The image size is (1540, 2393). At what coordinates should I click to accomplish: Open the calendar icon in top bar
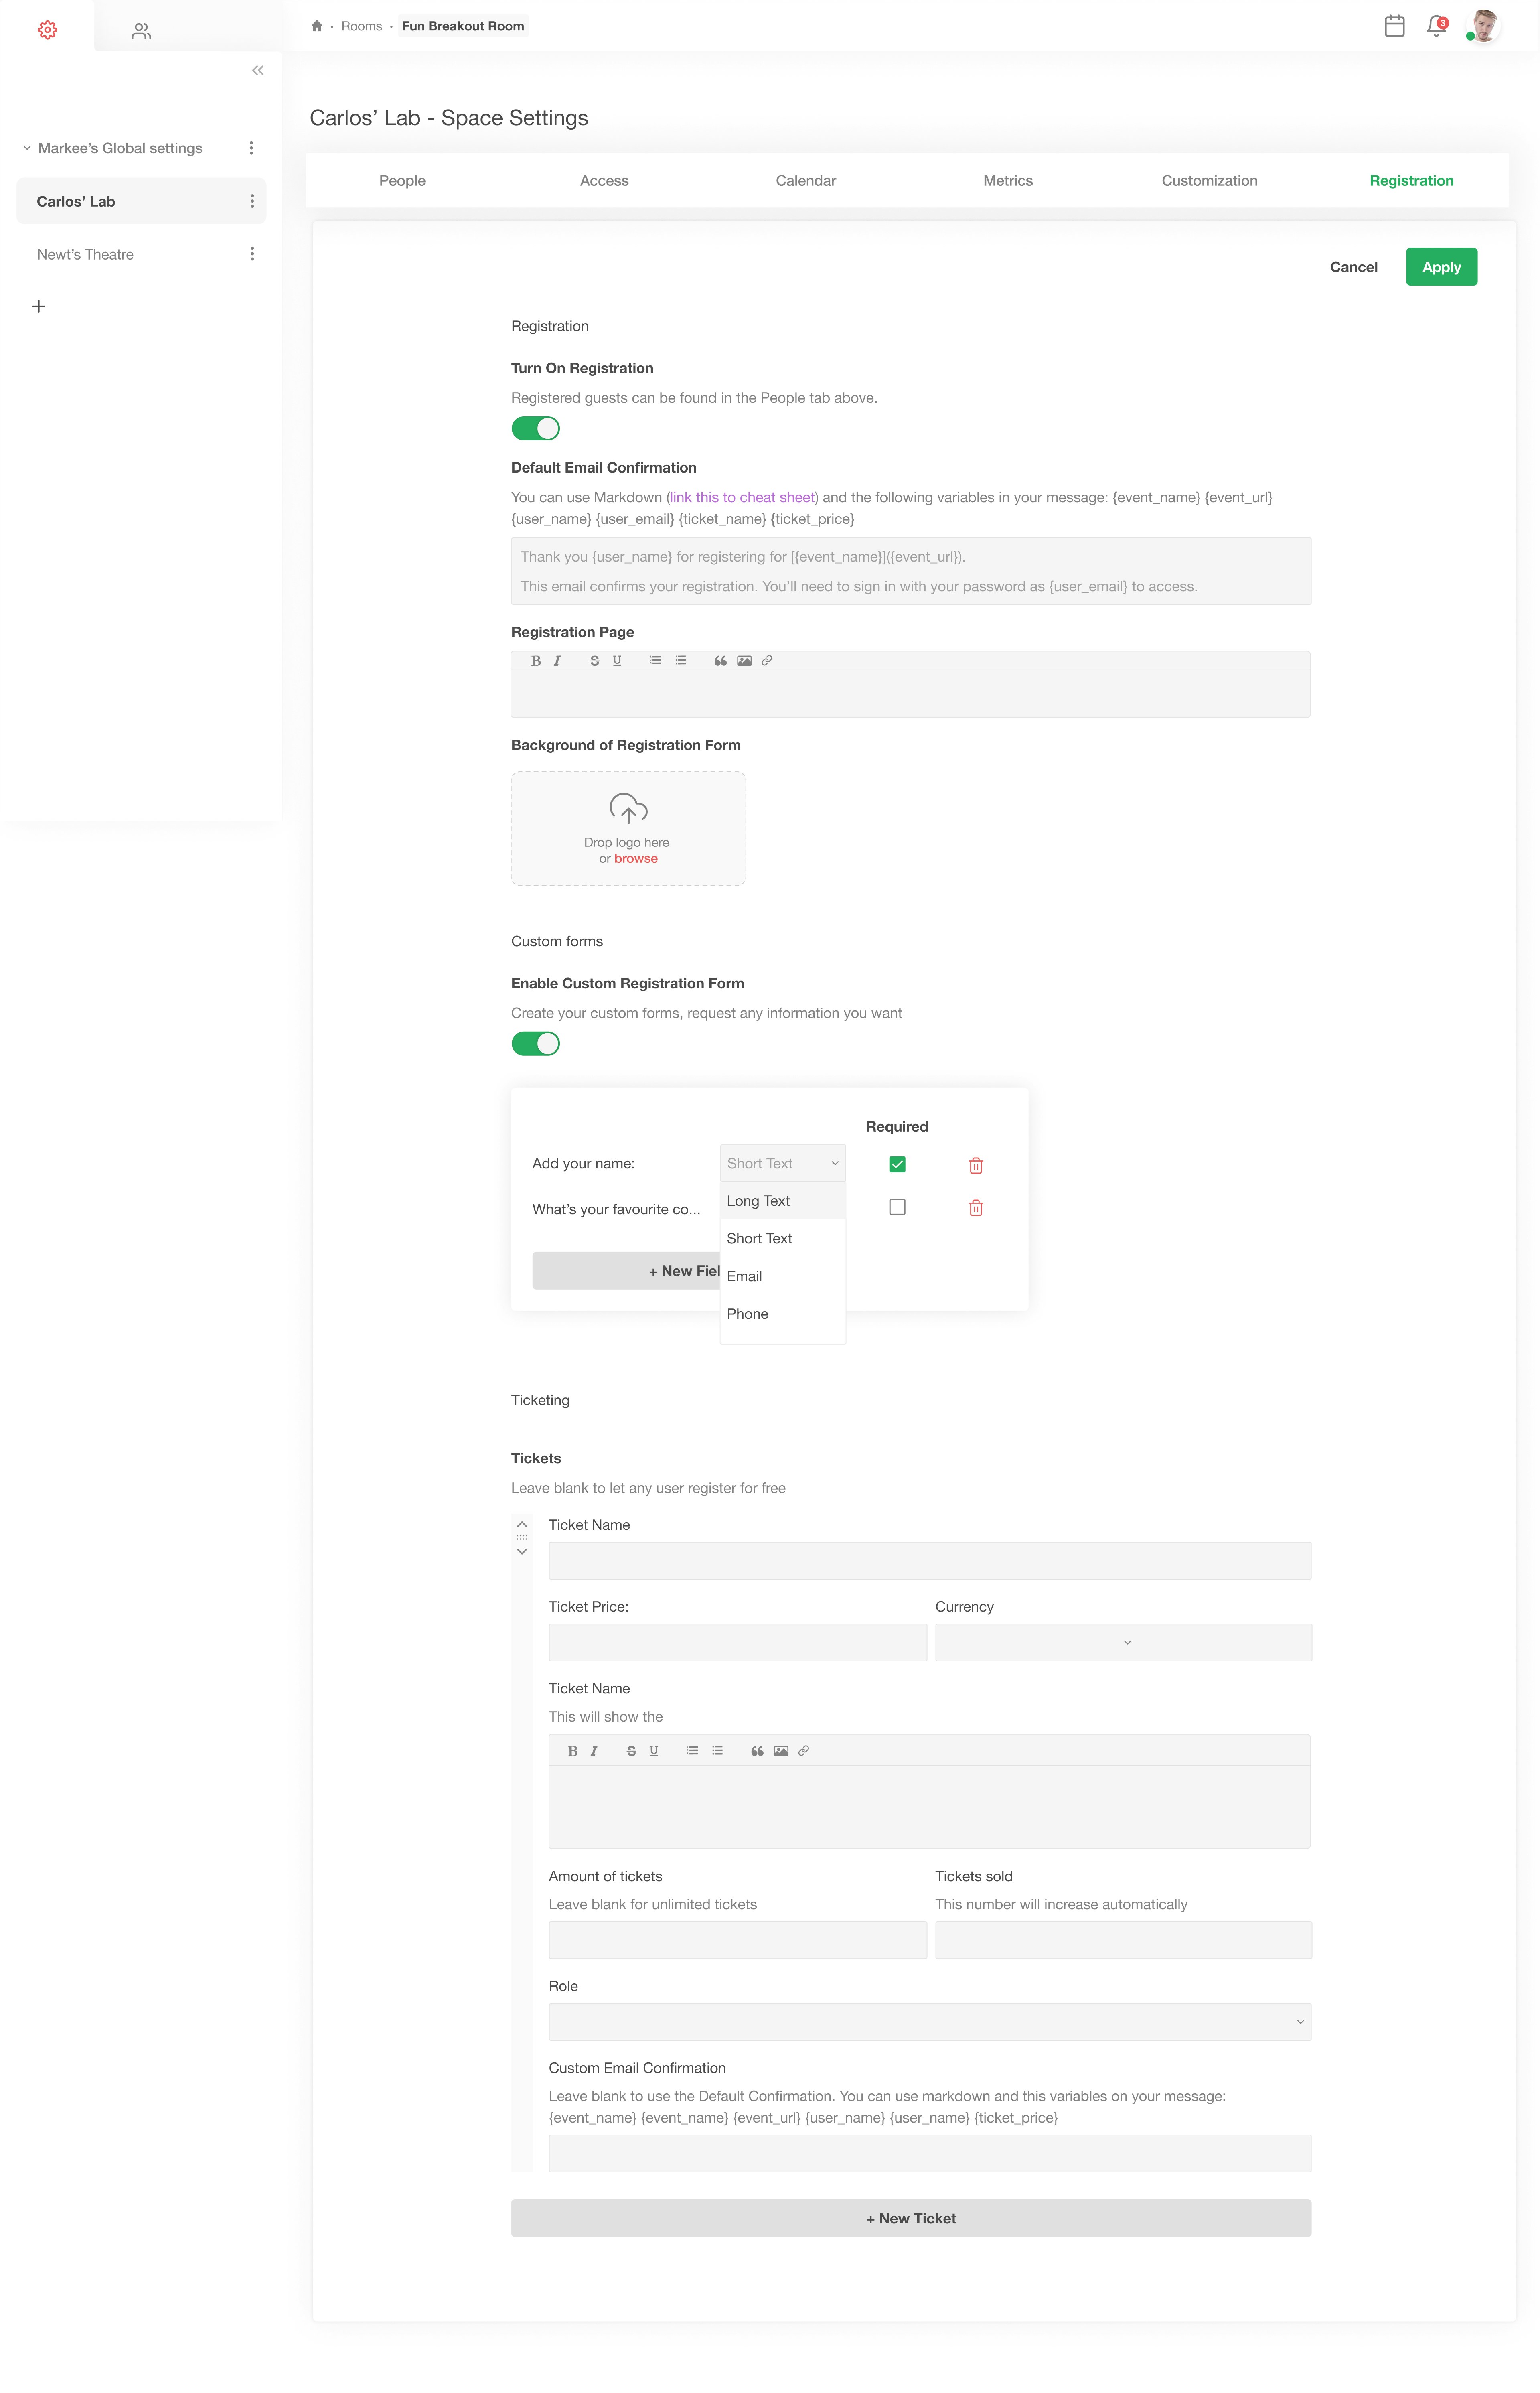(x=1394, y=26)
